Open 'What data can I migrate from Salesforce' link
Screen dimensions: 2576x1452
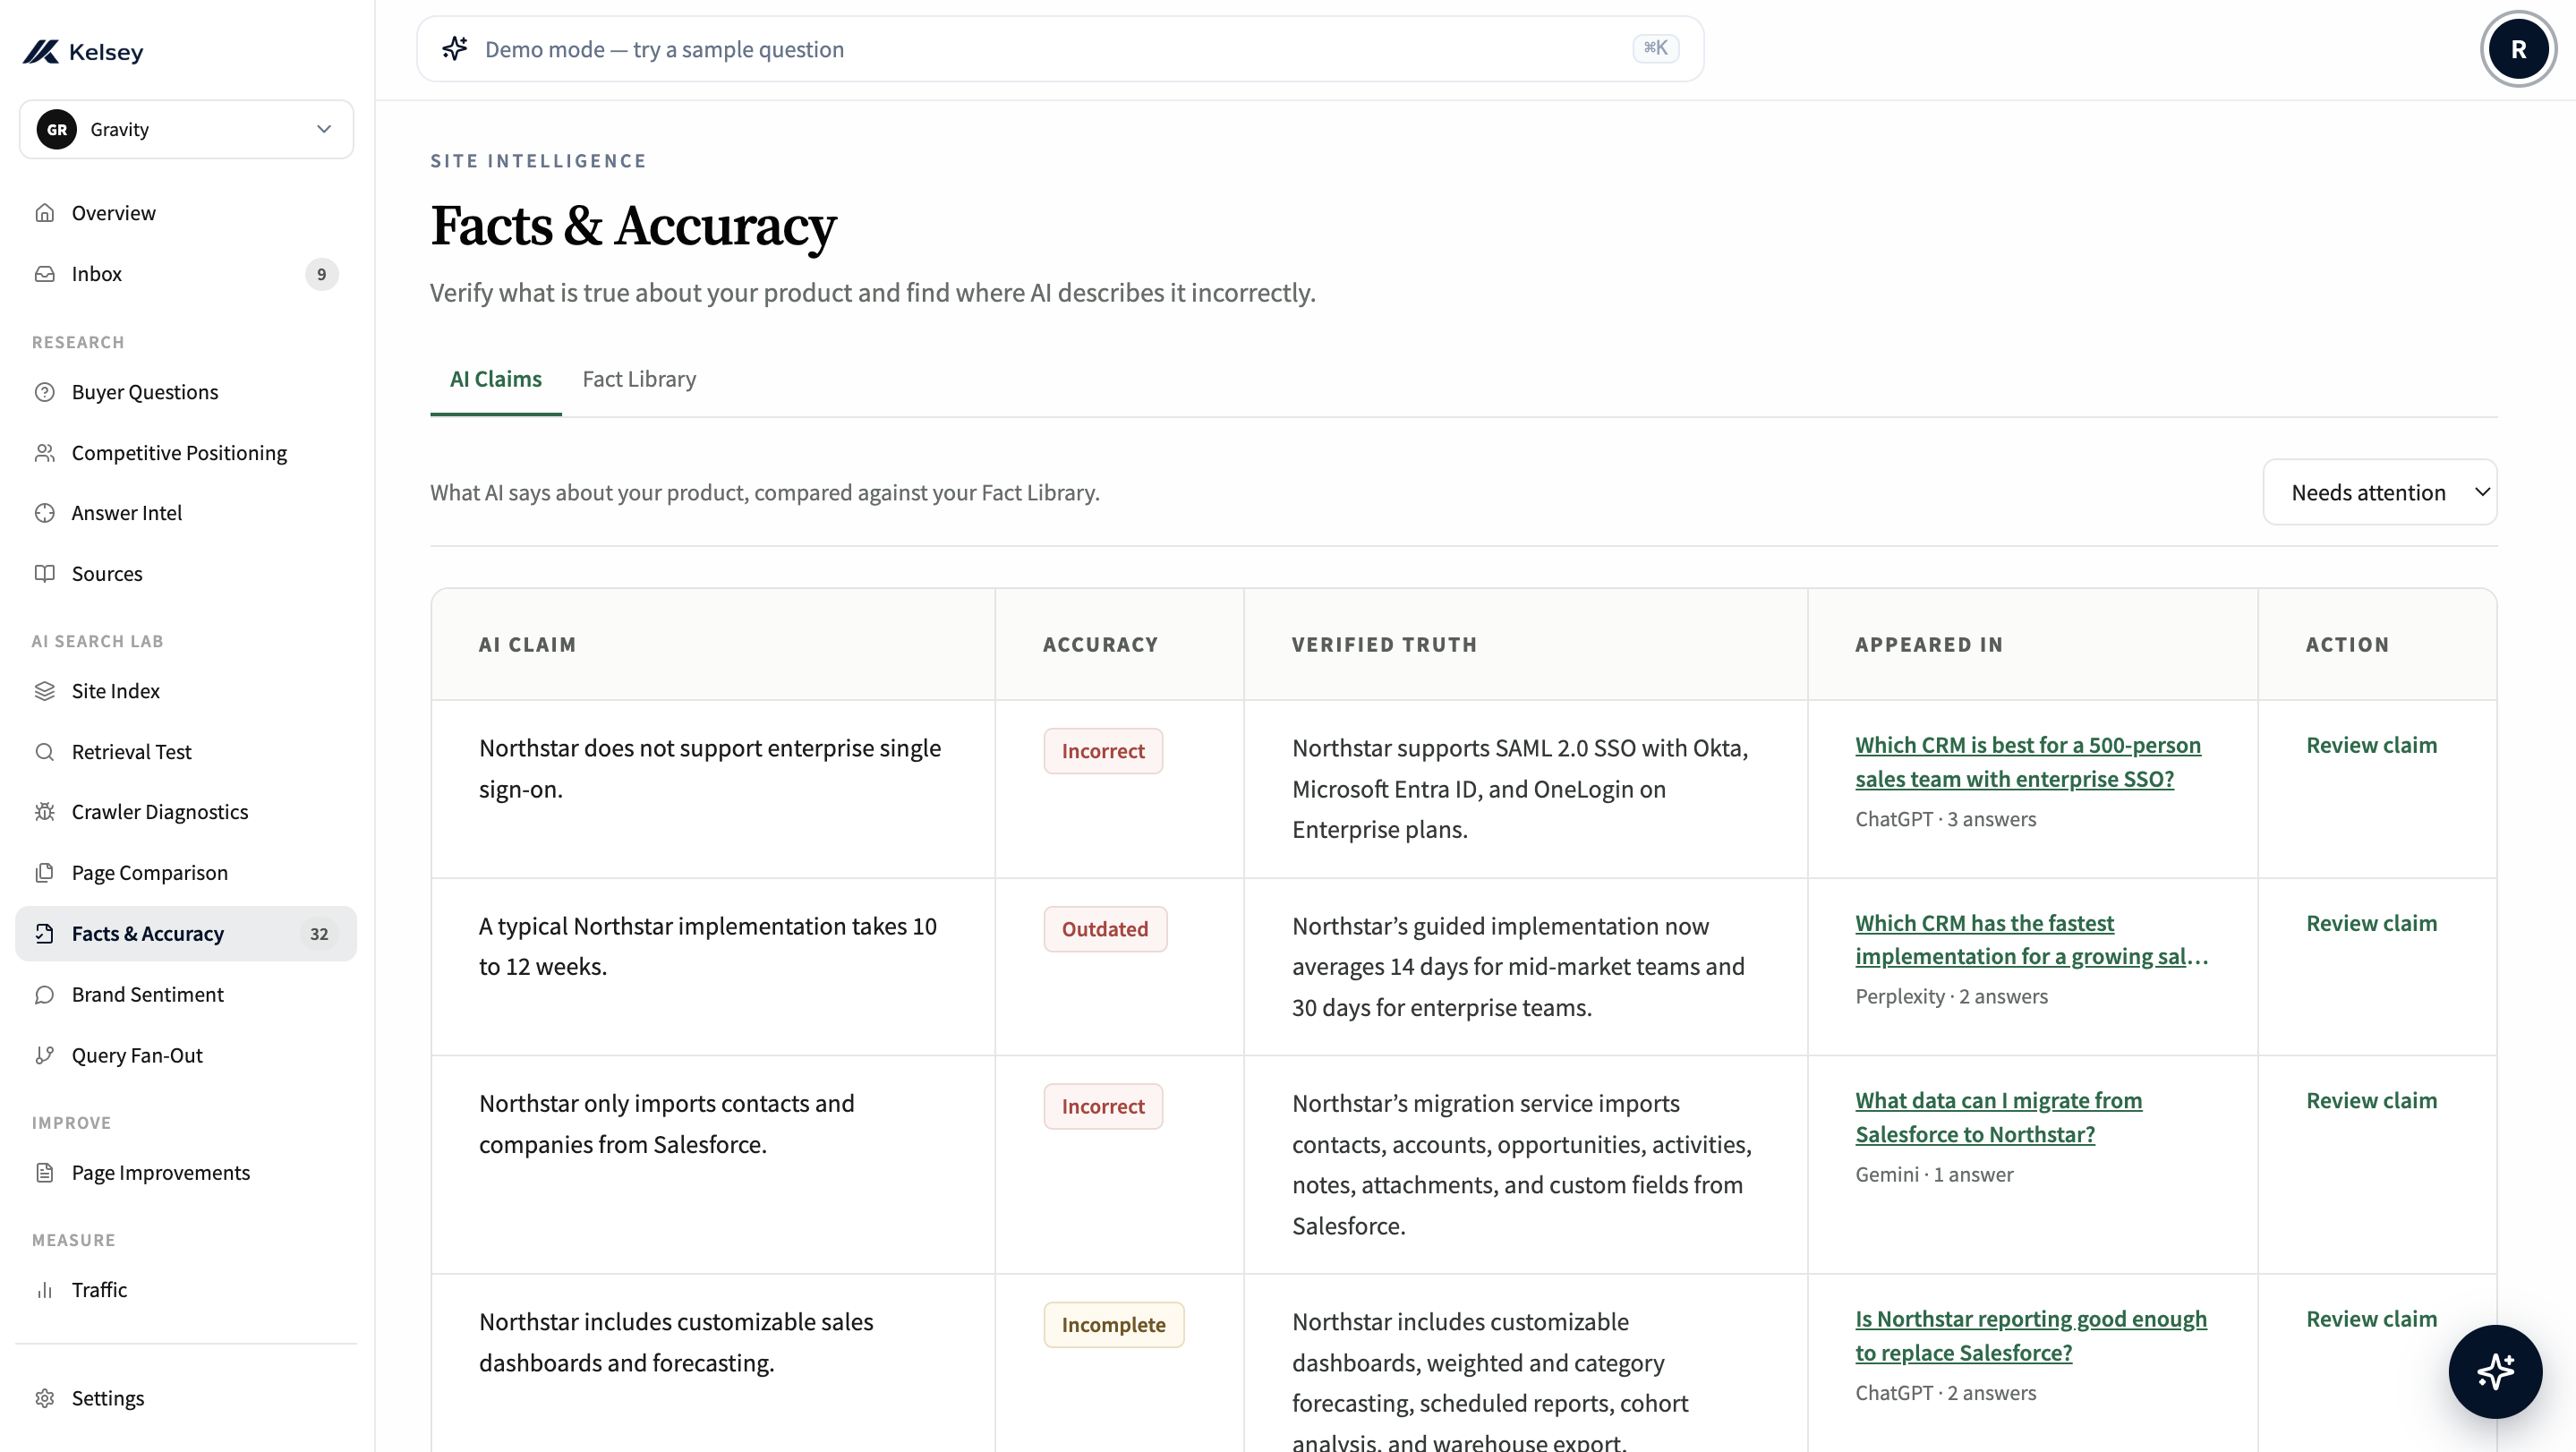[x=1998, y=1118]
